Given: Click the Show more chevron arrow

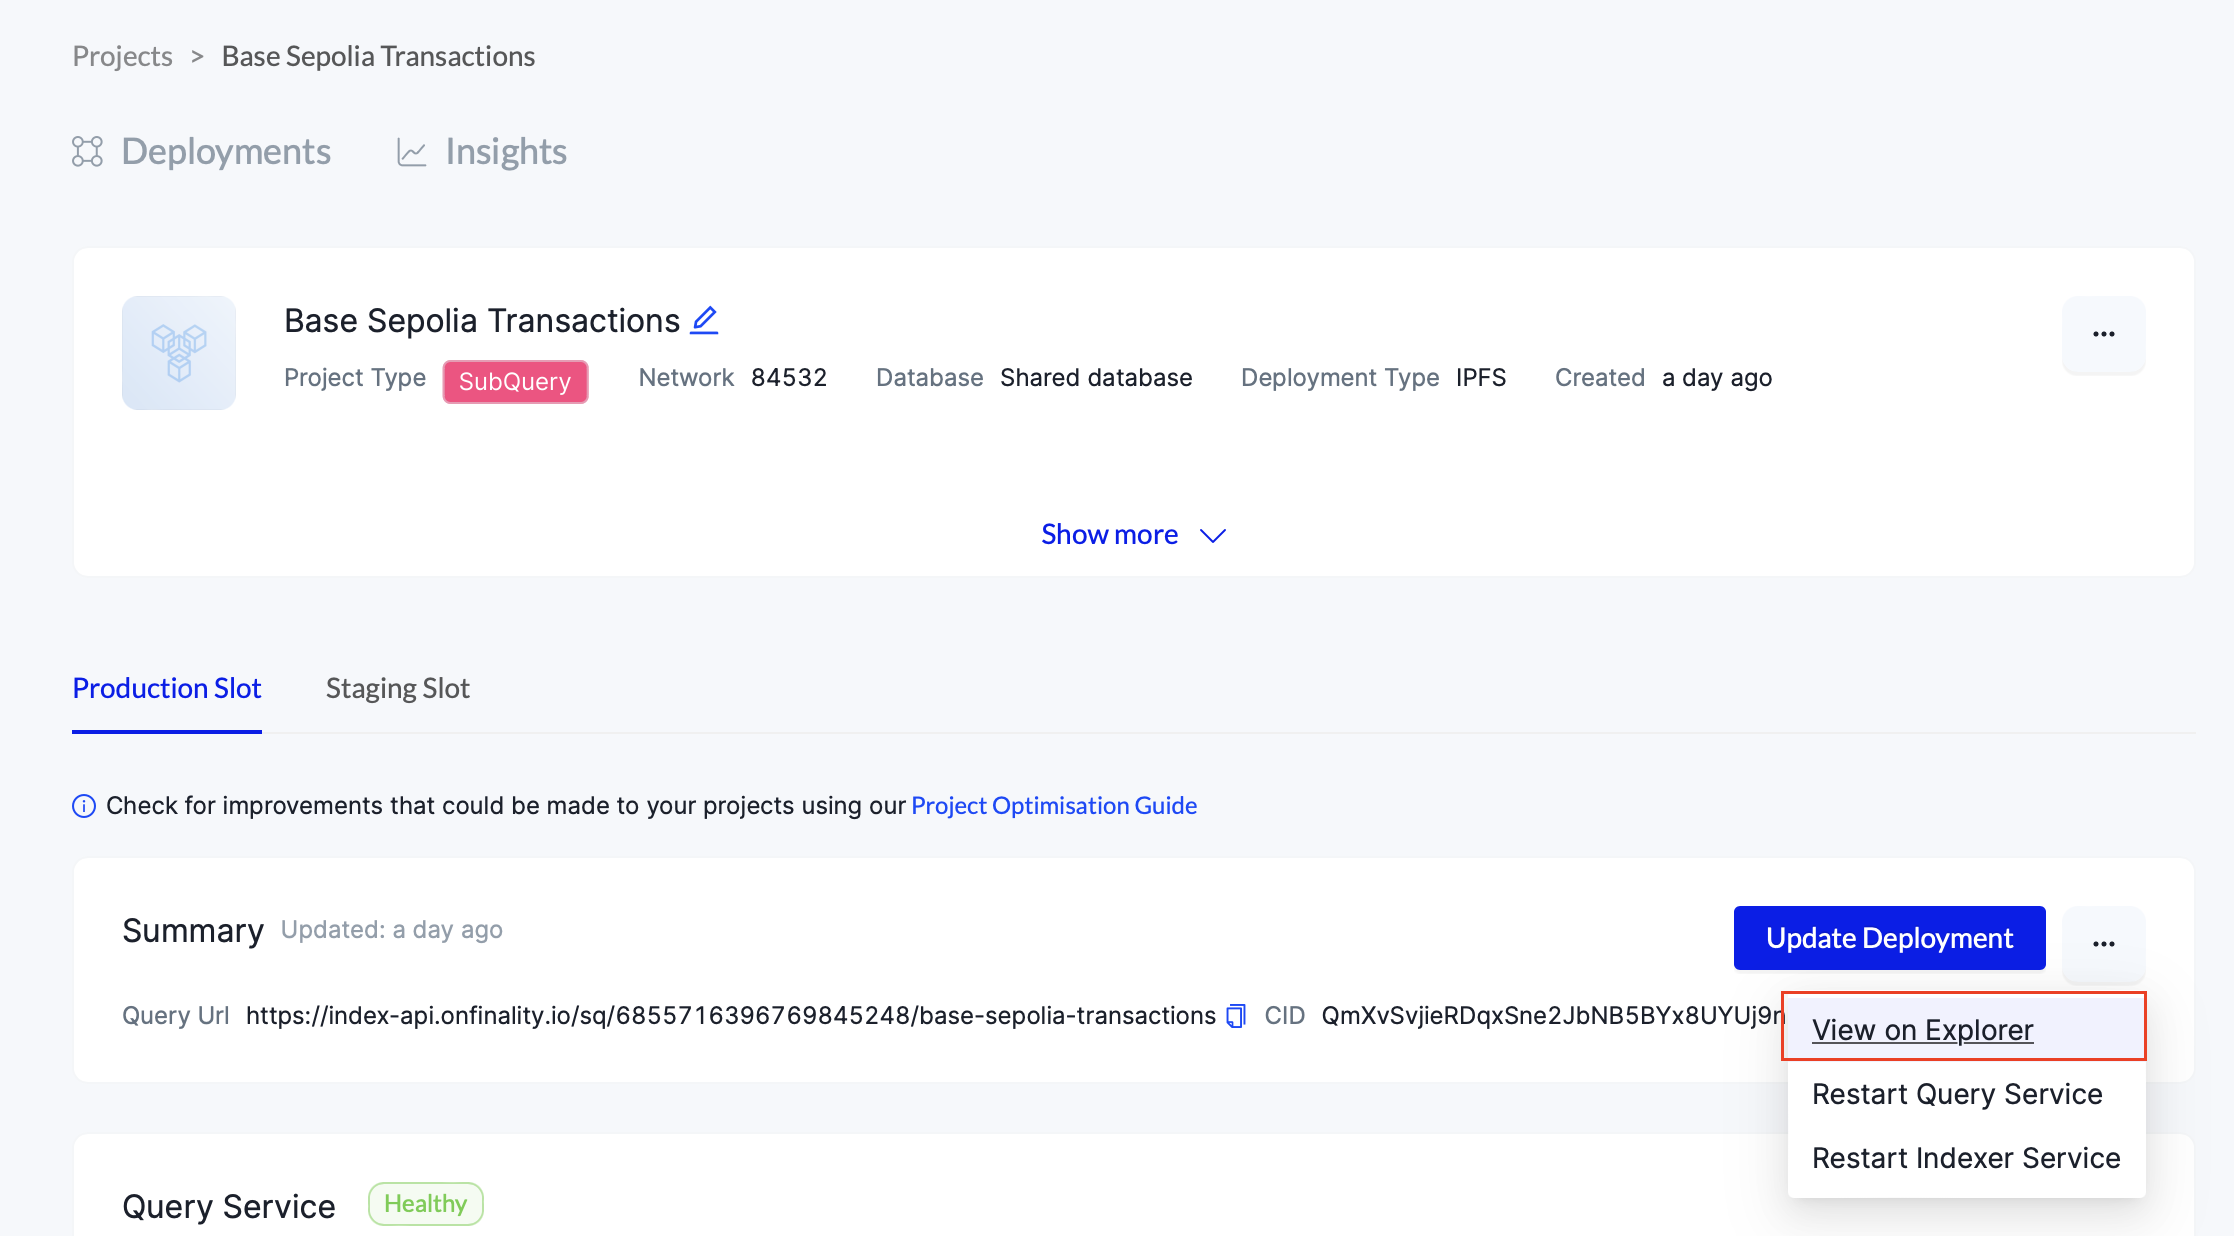Looking at the screenshot, I should [1212, 536].
